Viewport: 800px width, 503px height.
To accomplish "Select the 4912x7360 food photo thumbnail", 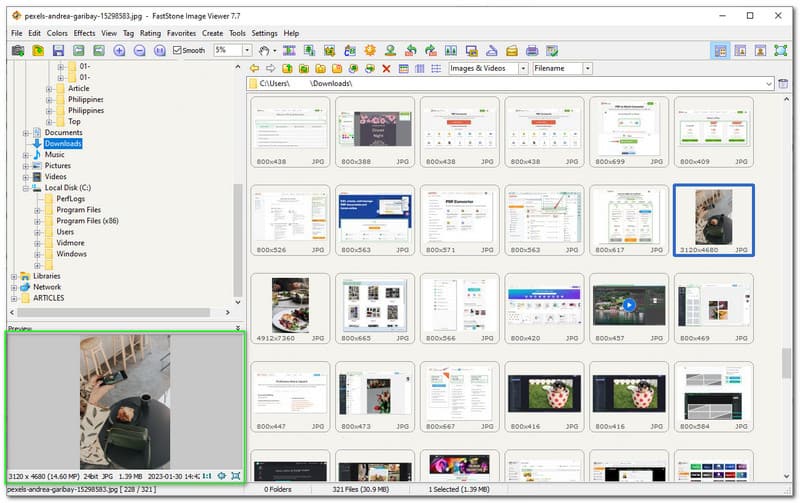I will [291, 305].
